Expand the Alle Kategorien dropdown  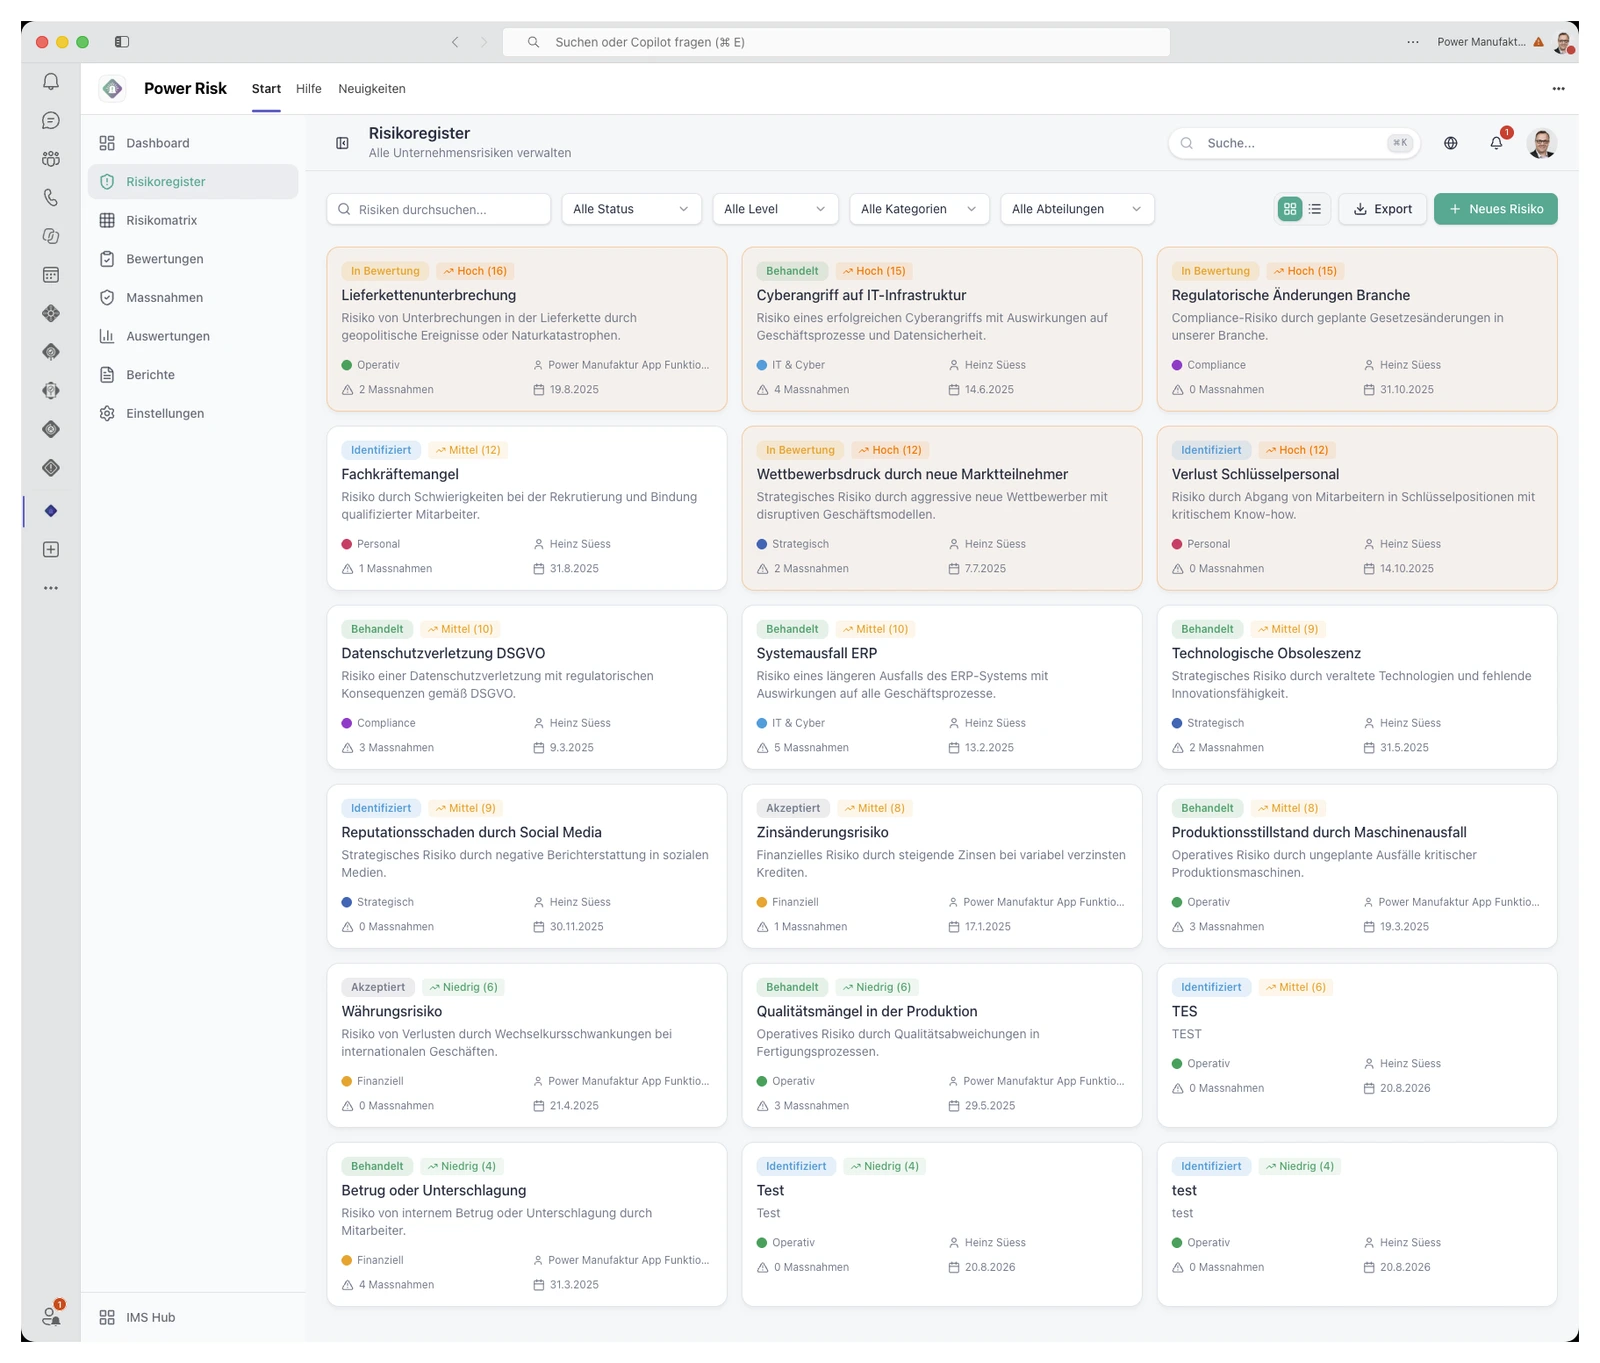[x=919, y=209]
